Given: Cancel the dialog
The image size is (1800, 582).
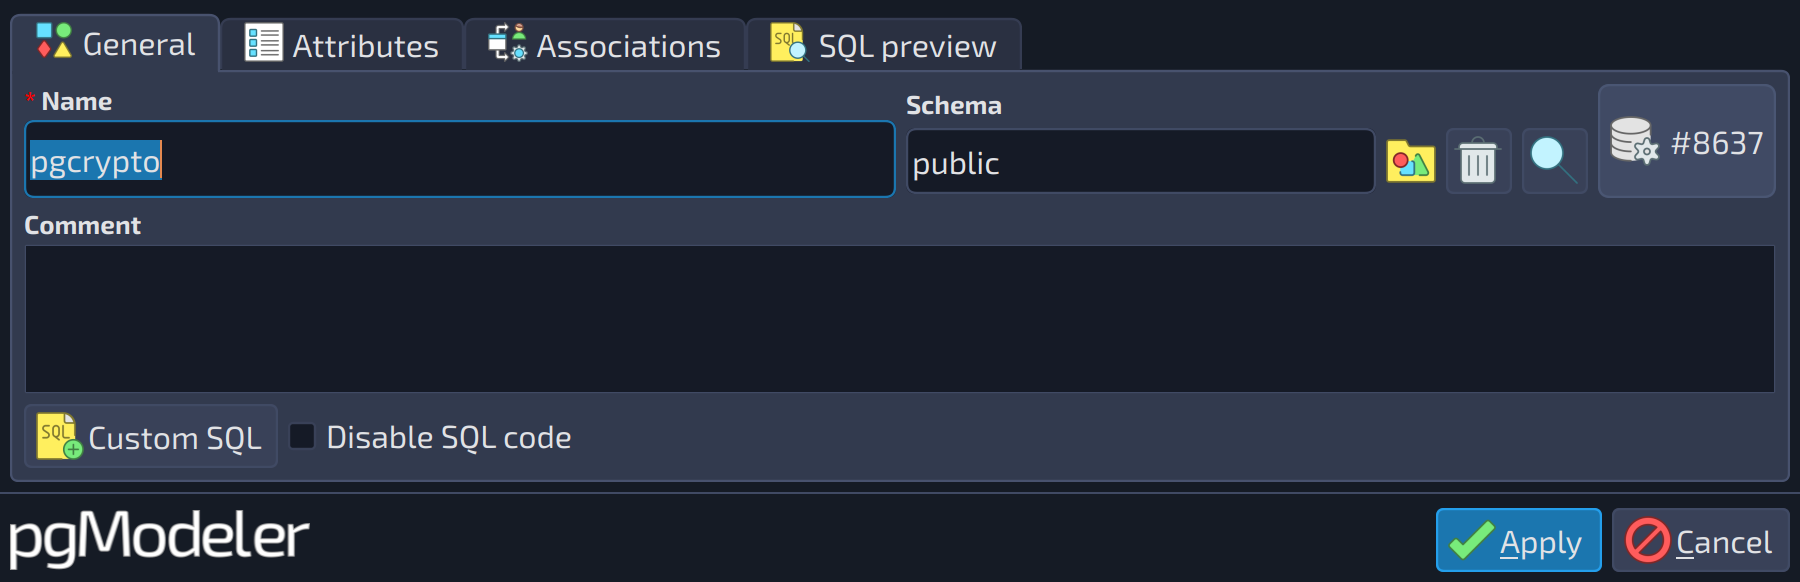Looking at the screenshot, I should click(x=1700, y=541).
